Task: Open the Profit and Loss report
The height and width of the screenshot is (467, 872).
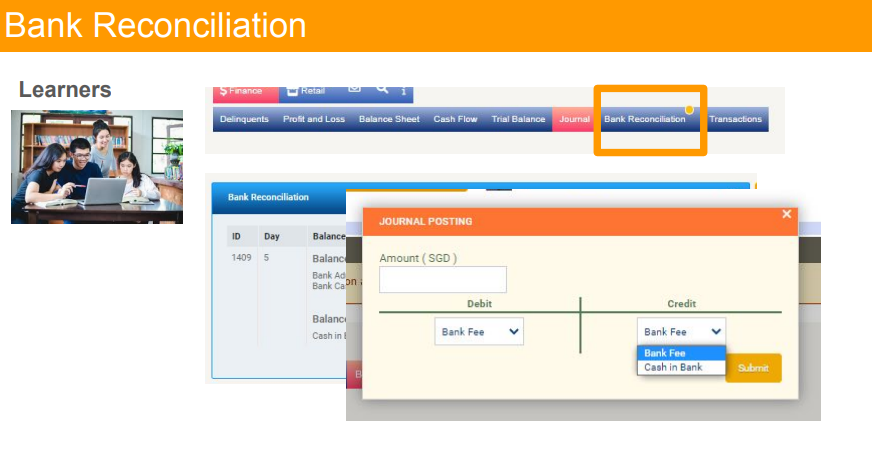Action: (x=314, y=119)
